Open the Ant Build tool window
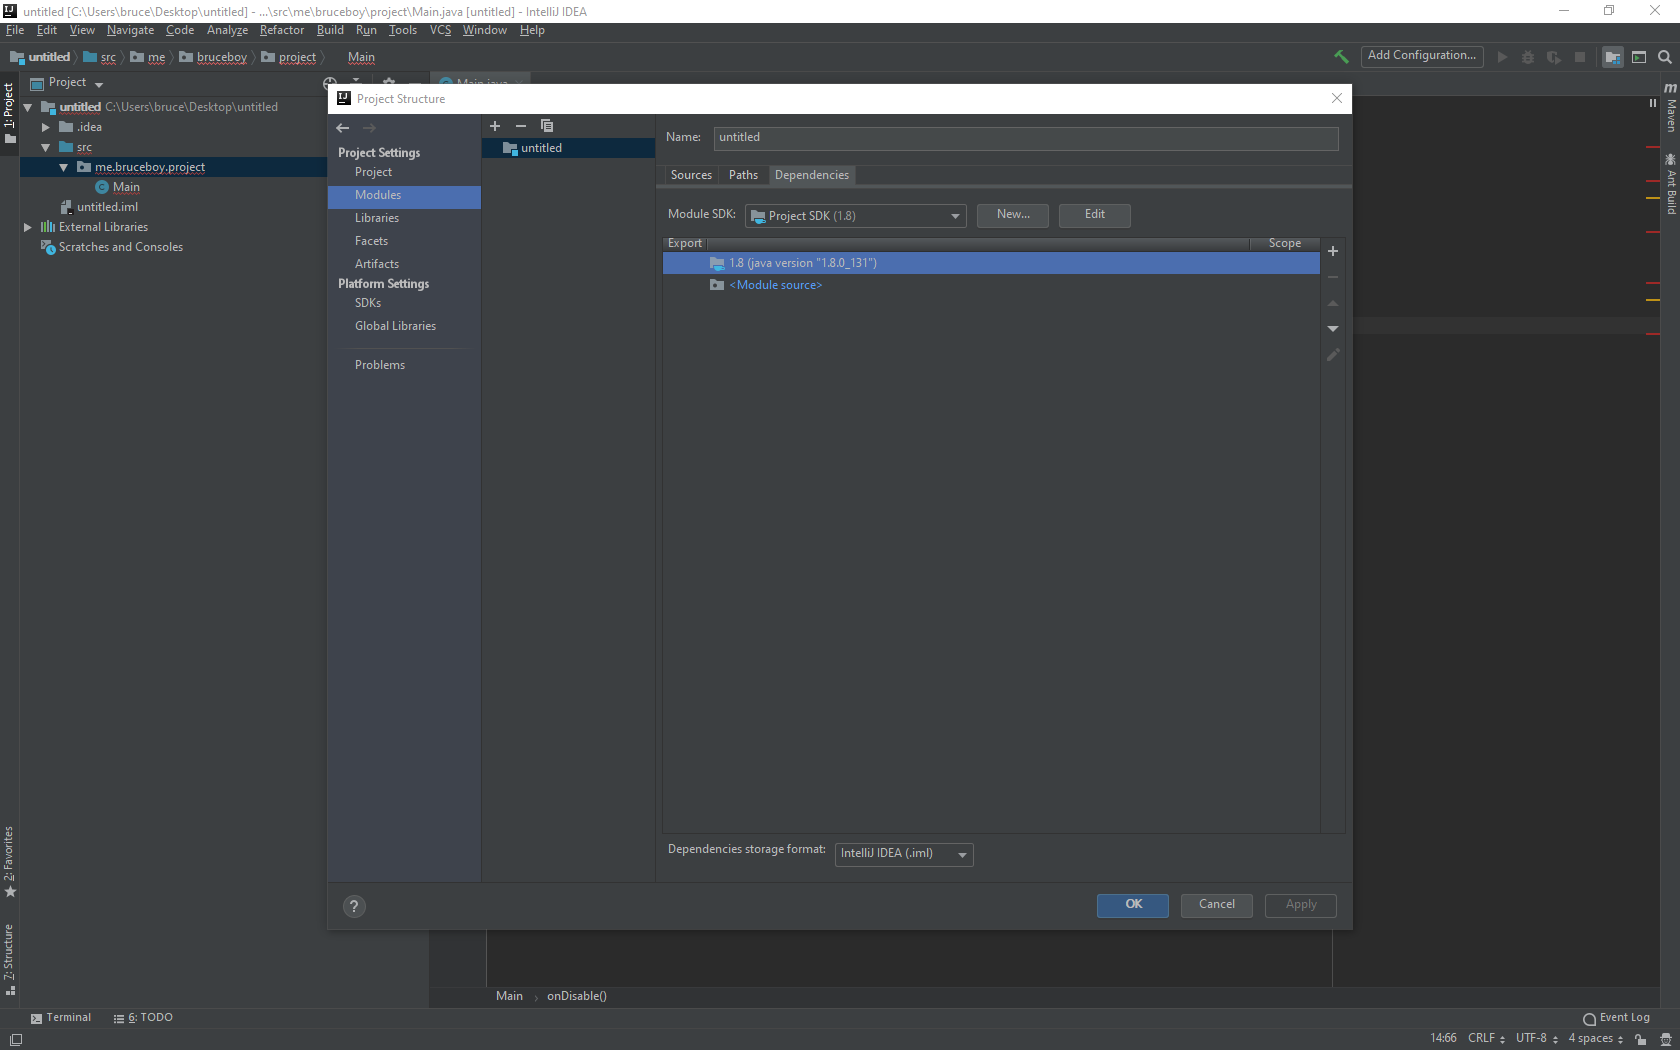 coord(1670,184)
